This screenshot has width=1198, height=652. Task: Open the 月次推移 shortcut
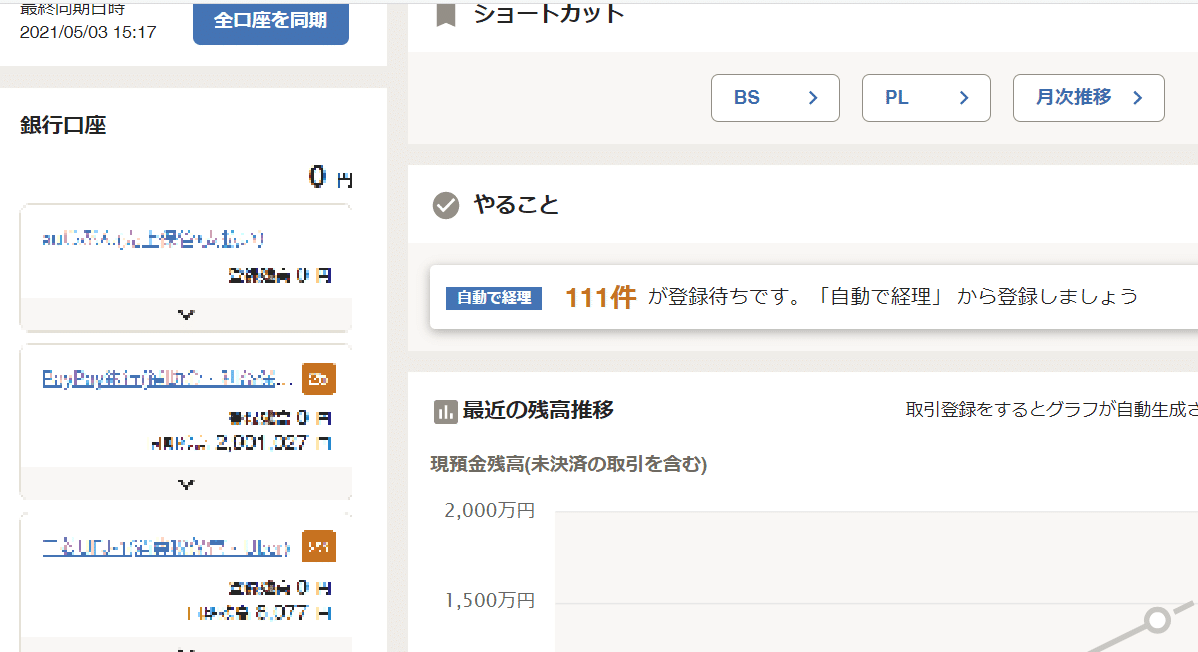point(1088,98)
